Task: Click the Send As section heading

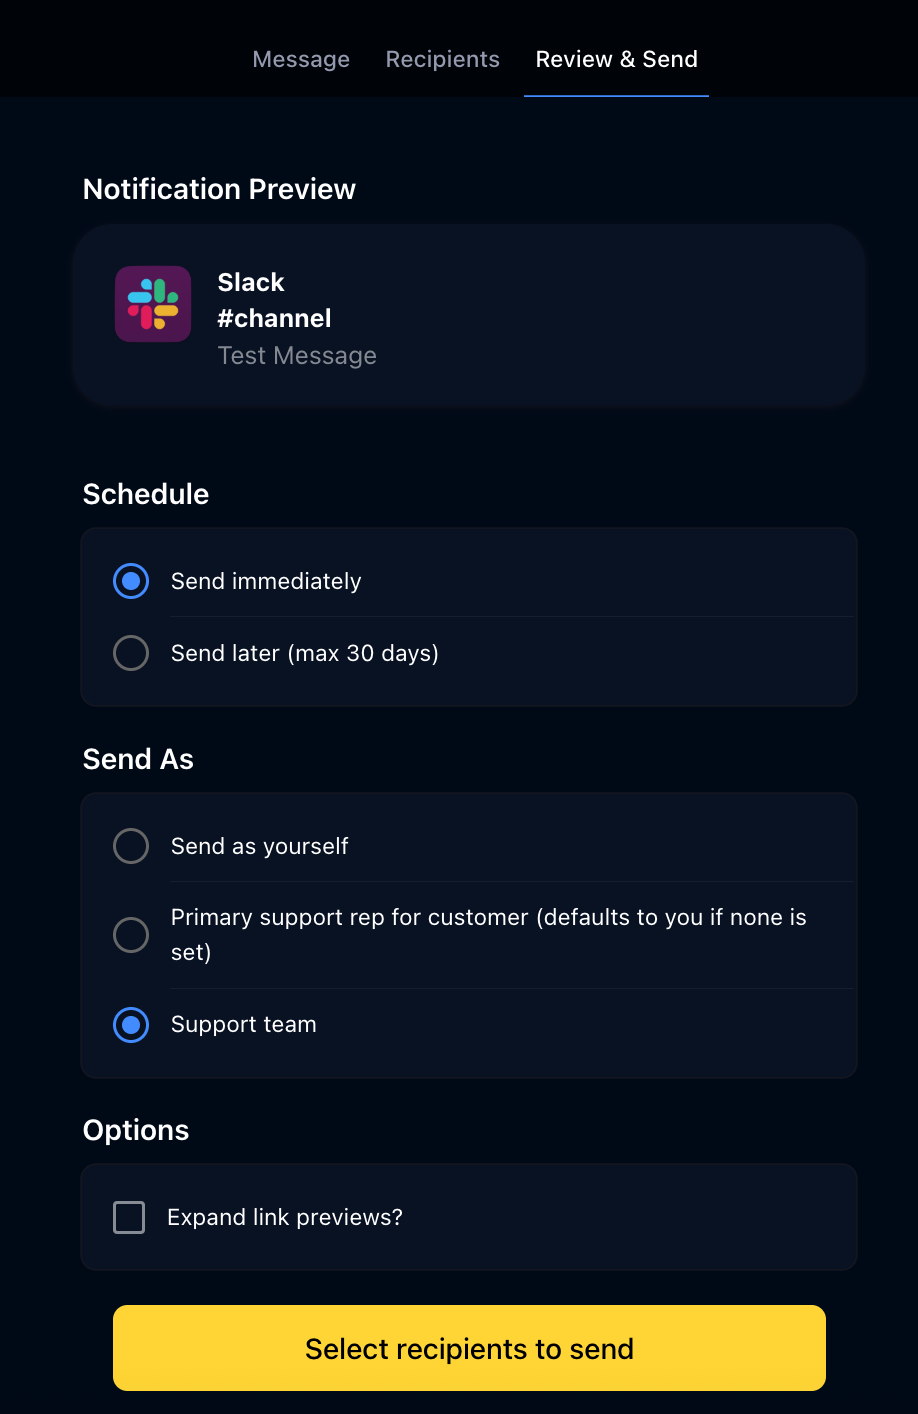Action: 138,759
